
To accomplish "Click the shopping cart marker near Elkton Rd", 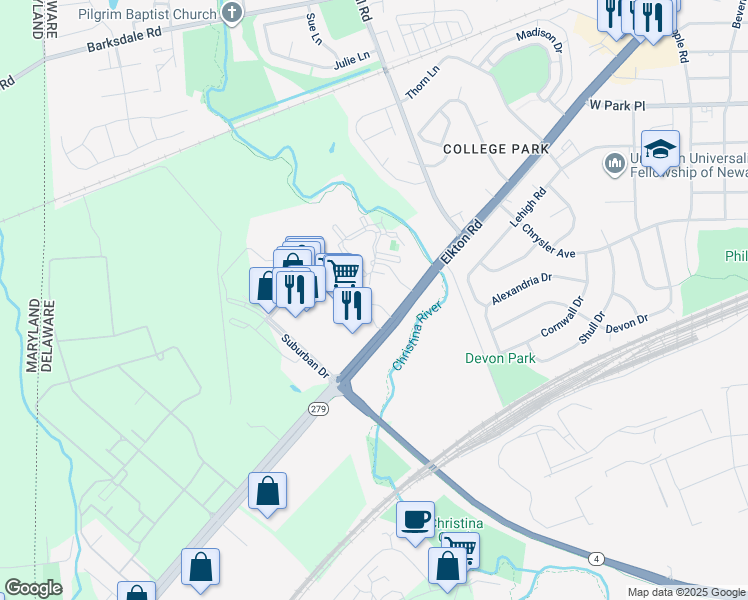I will click(344, 273).
